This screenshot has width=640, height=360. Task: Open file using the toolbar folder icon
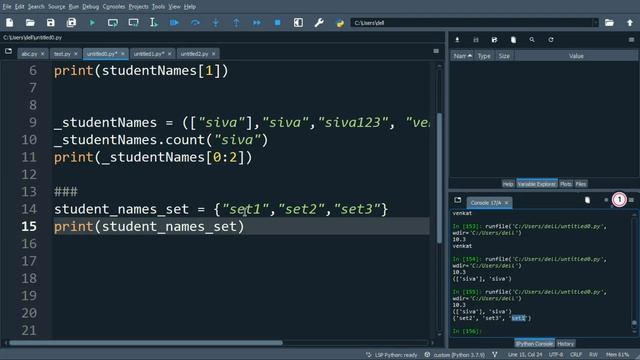click(30, 23)
